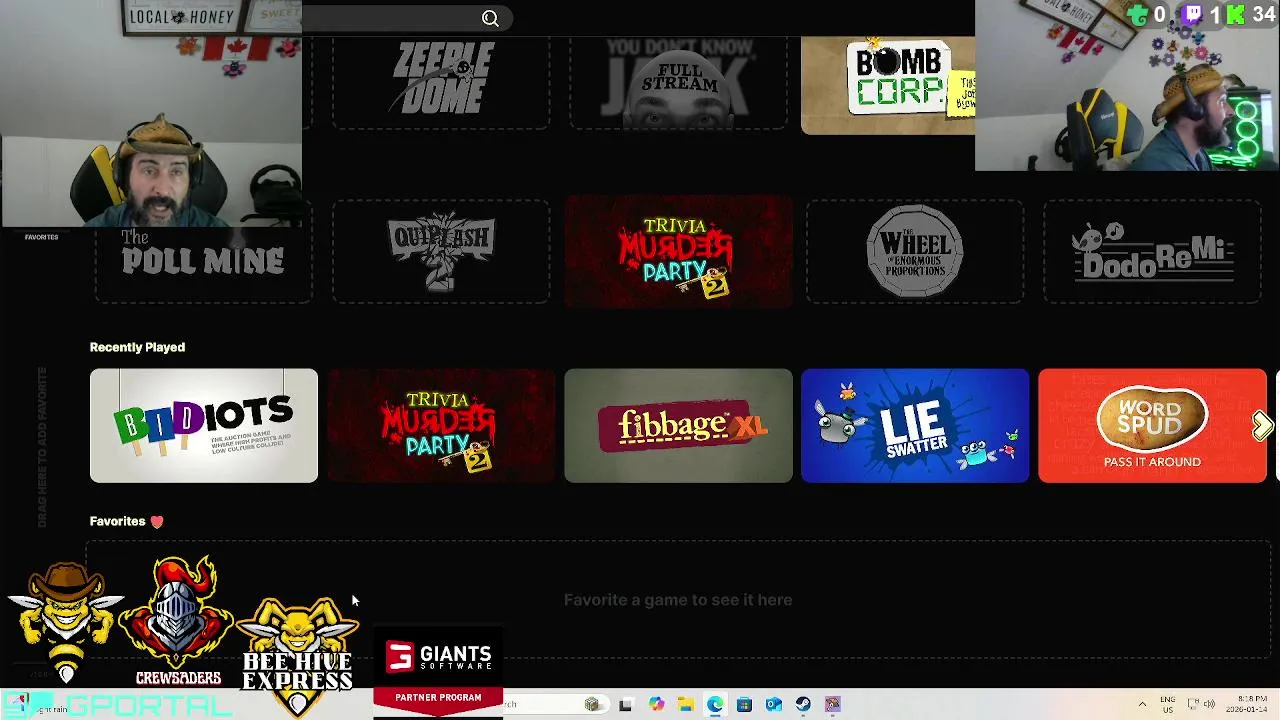Select the Quiplash 2 game tile
This screenshot has width=1280, height=720.
[441, 251]
